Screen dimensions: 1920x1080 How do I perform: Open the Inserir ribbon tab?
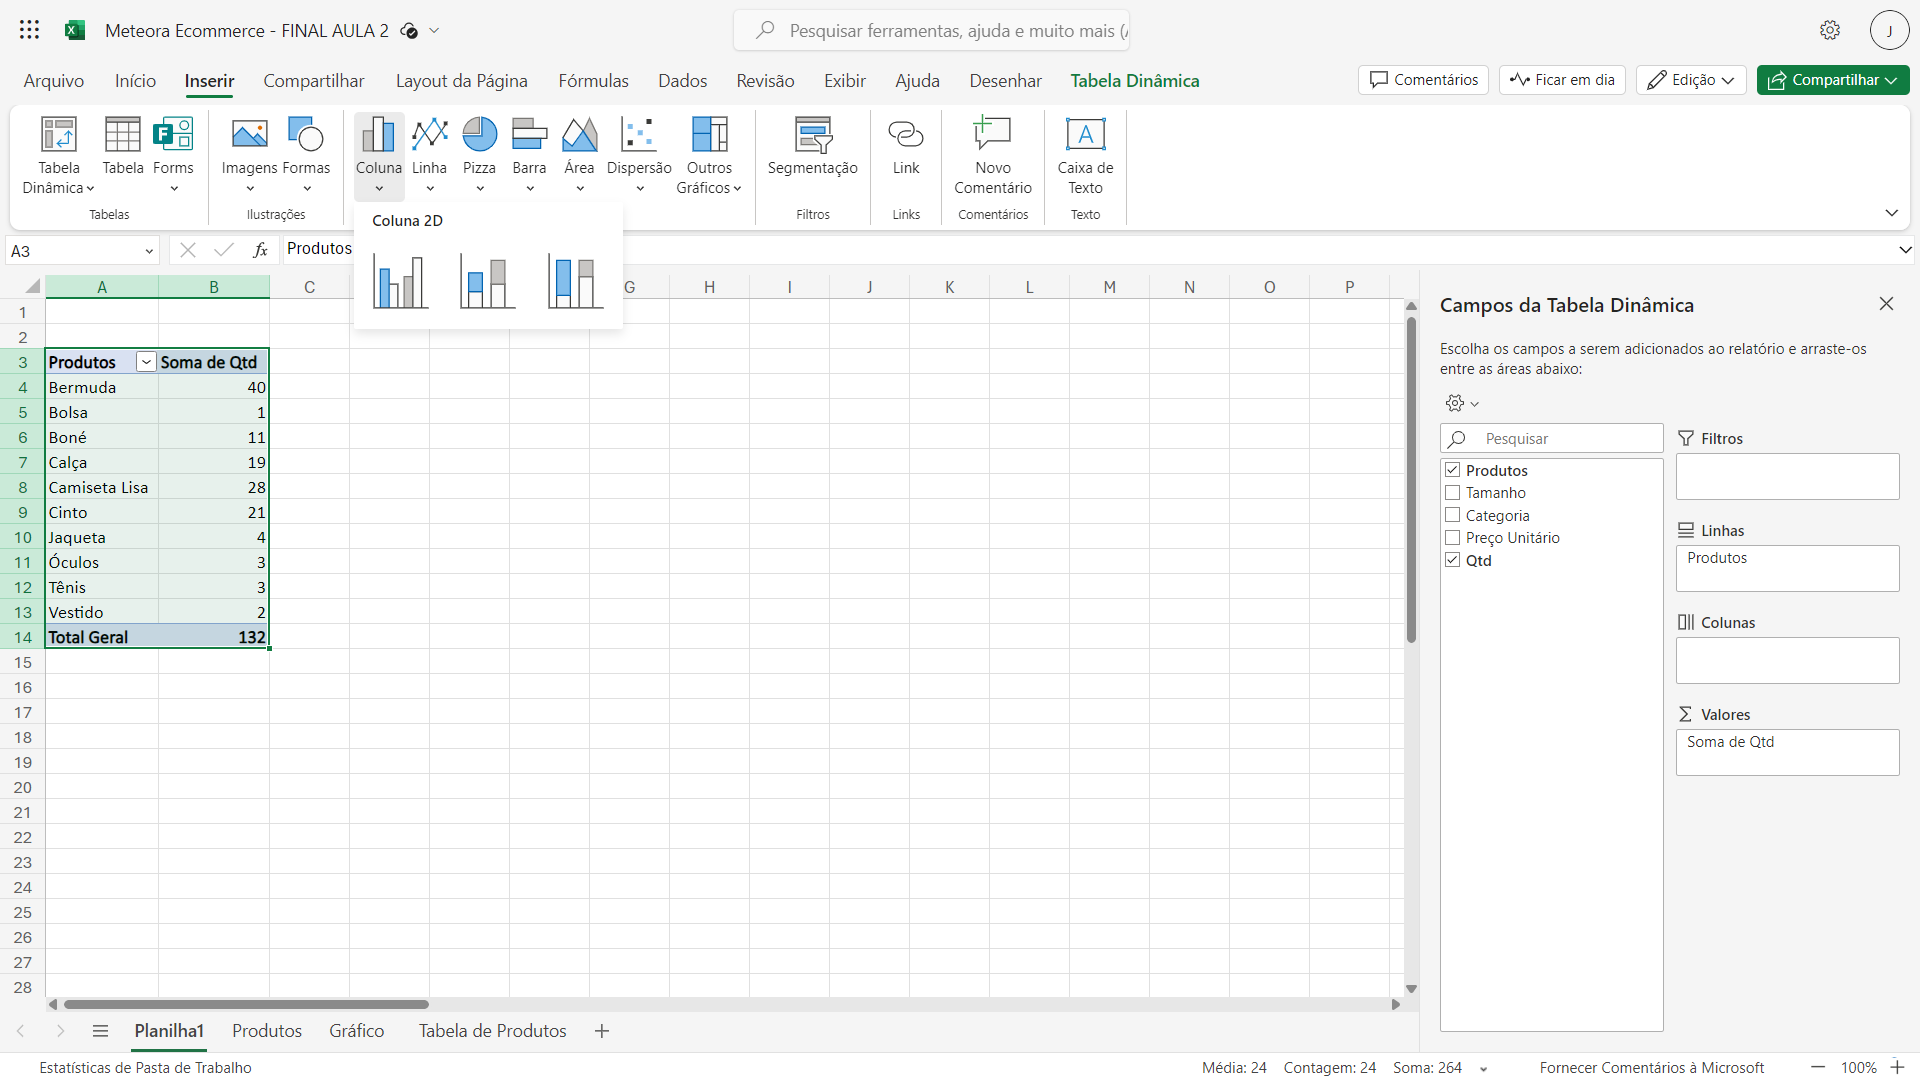(x=210, y=80)
